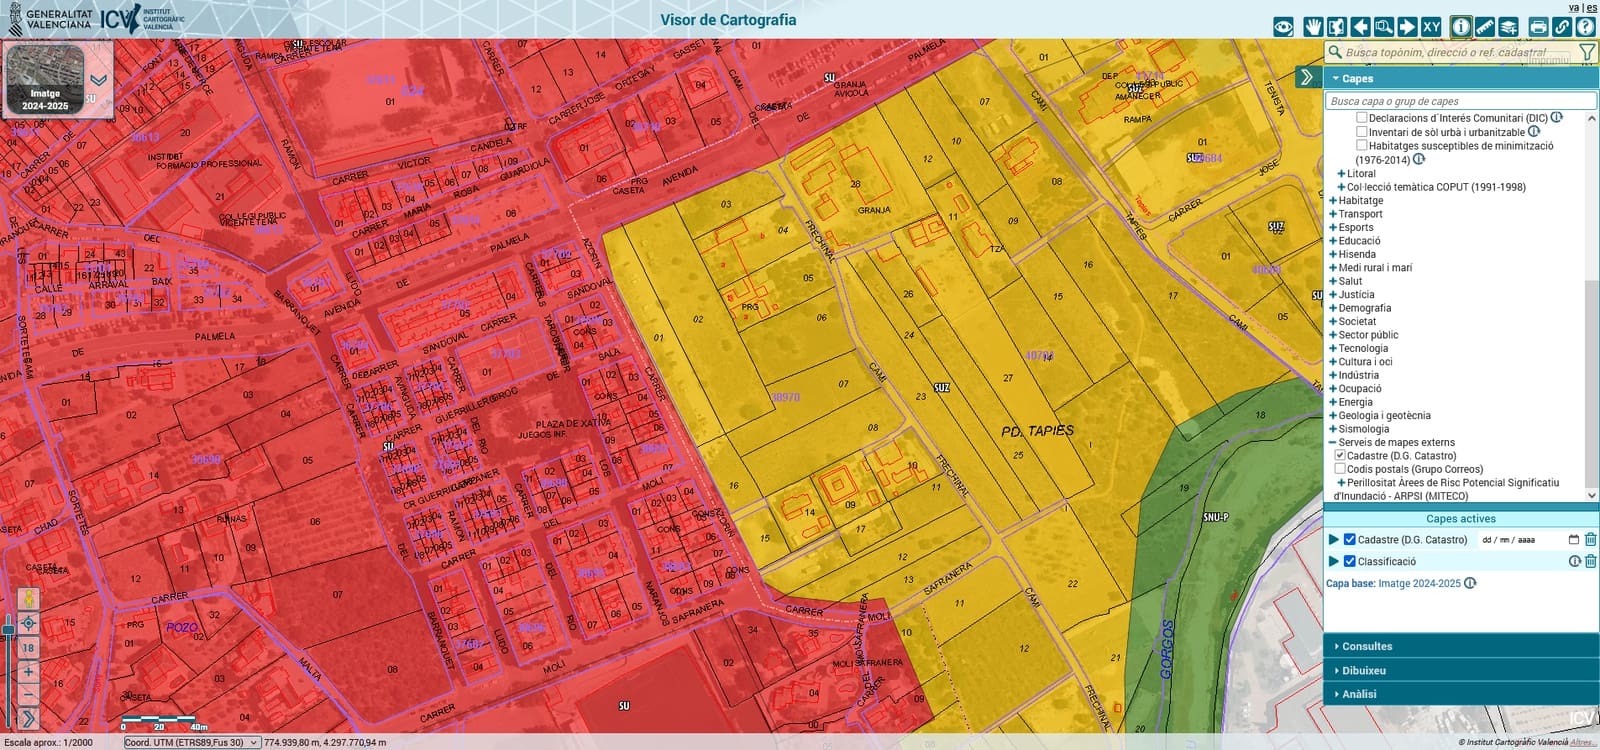Open the coordinate system dropdown
The height and width of the screenshot is (750, 1600).
(x=191, y=742)
